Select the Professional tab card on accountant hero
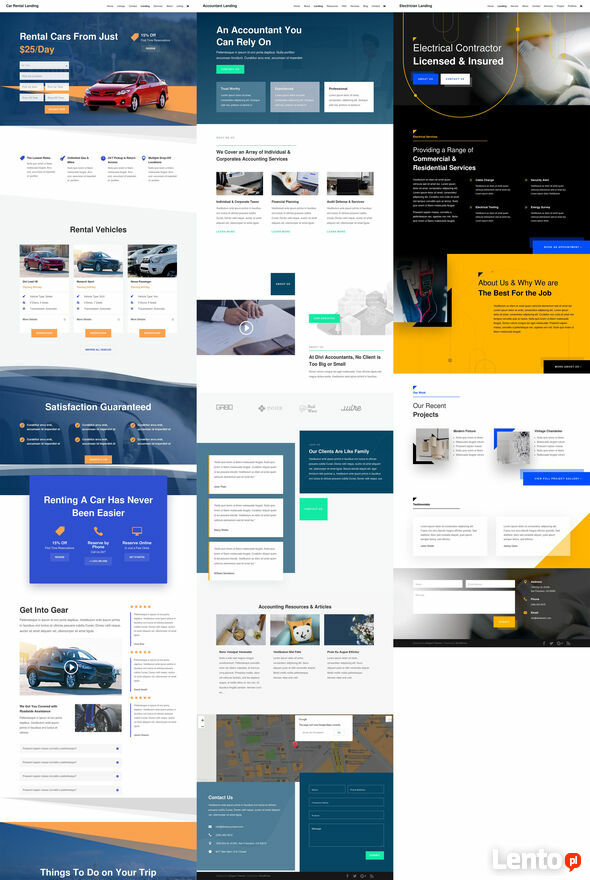590x880 pixels. coord(349,97)
